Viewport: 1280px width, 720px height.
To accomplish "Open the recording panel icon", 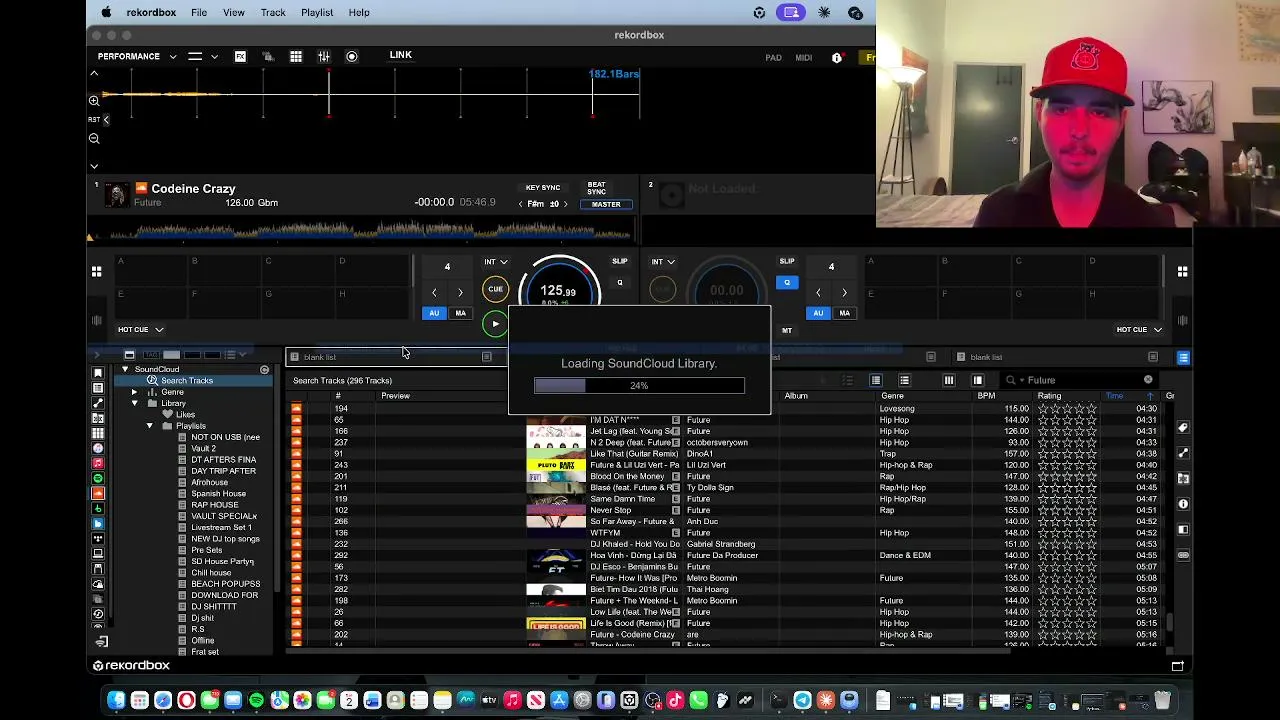I will (x=352, y=57).
